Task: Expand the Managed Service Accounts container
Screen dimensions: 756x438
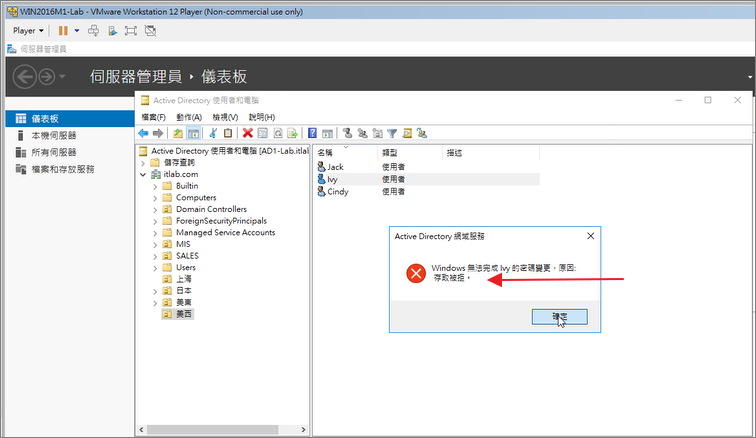Action: pos(155,233)
